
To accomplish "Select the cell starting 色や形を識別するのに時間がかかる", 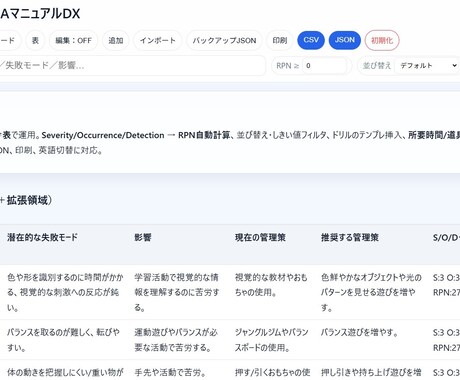I will tap(65, 292).
